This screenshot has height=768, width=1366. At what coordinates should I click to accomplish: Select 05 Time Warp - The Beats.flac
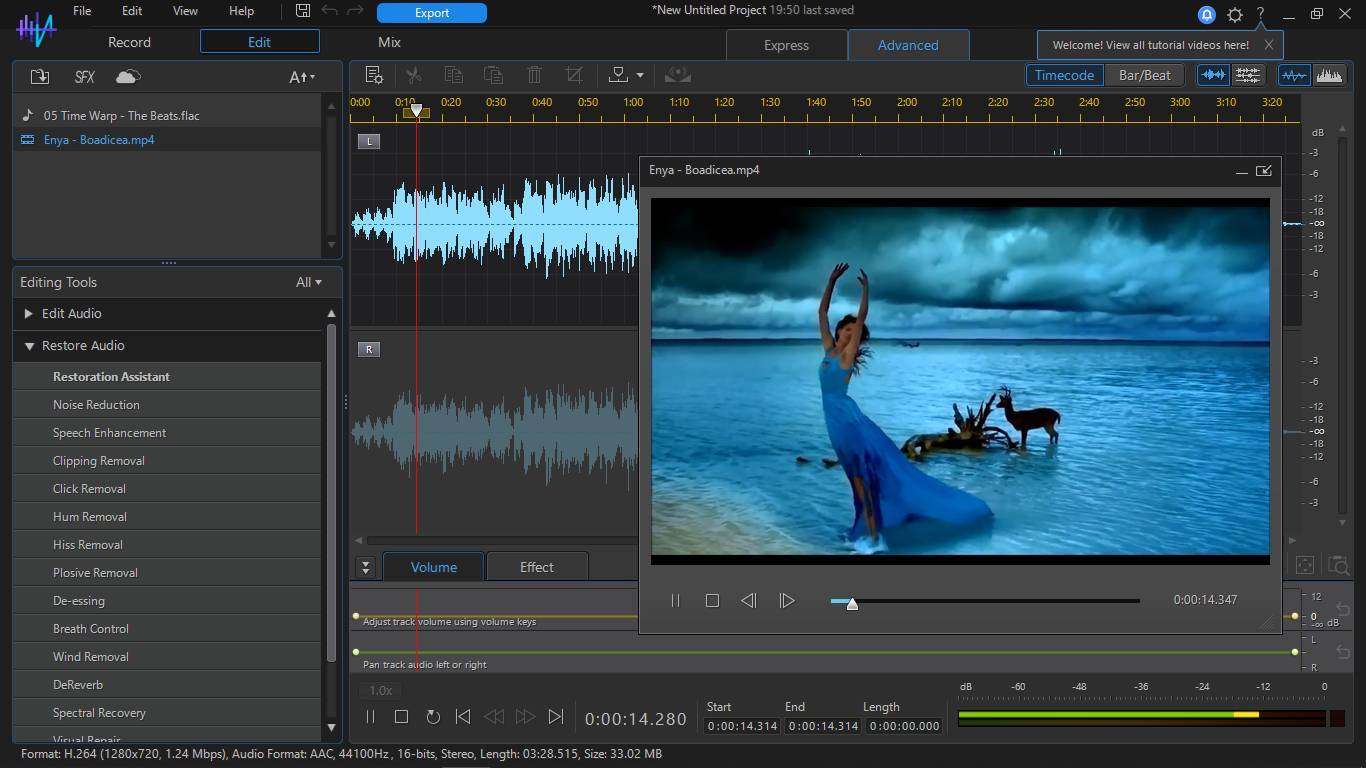(121, 116)
